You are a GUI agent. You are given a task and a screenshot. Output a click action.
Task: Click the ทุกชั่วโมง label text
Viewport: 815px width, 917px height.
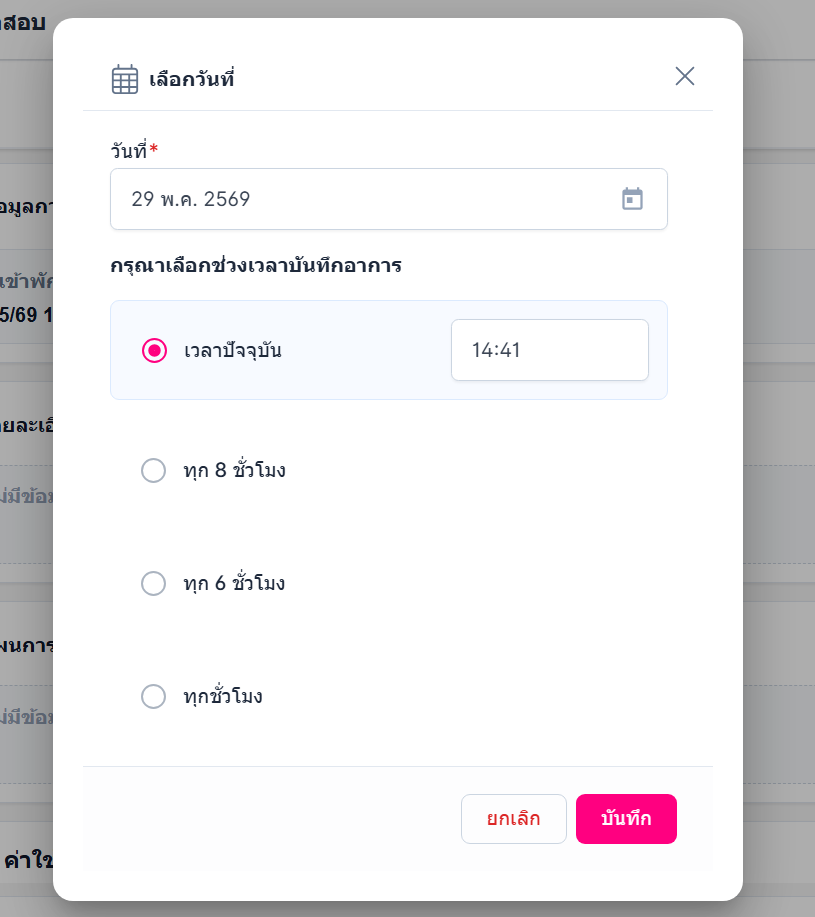pos(223,696)
